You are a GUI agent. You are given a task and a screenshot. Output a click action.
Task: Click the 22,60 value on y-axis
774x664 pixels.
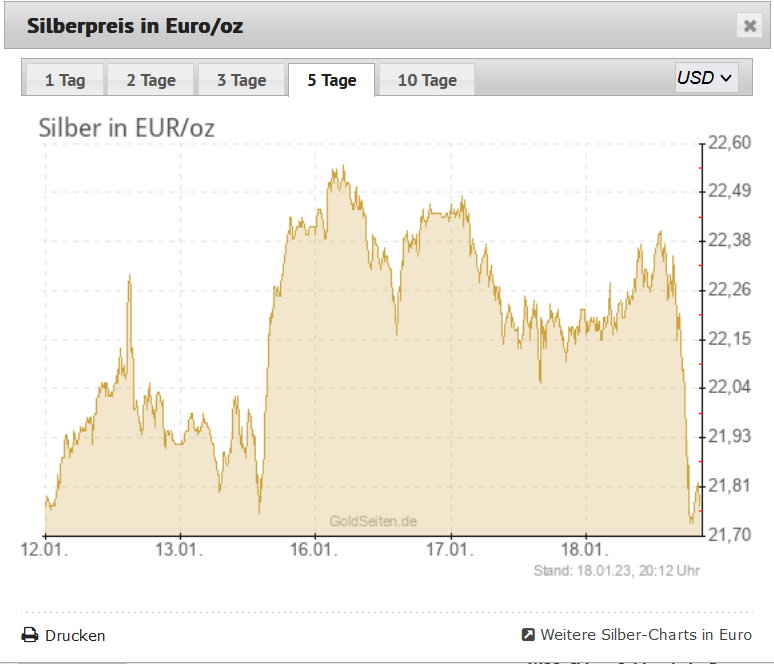pos(730,143)
